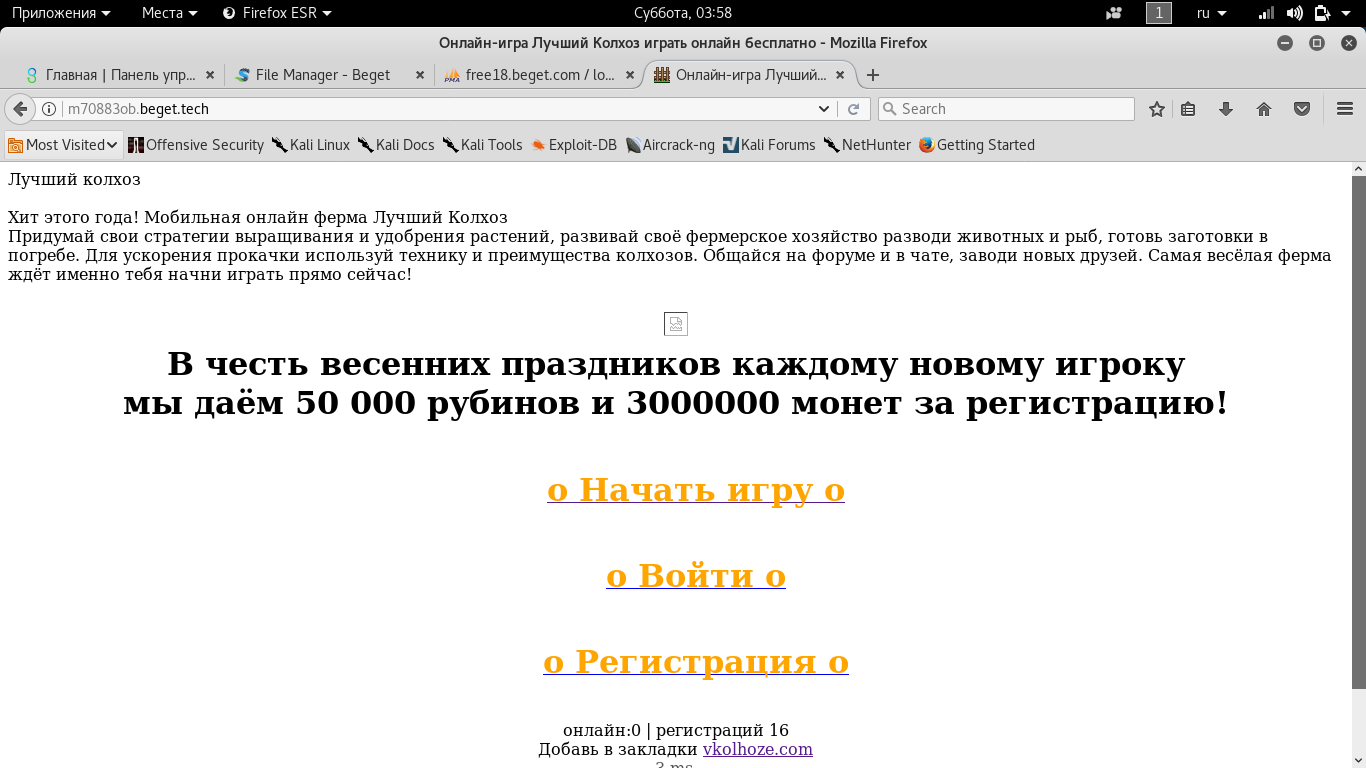Open the Pocket icon in toolbar
1366x768 pixels.
1302,109
